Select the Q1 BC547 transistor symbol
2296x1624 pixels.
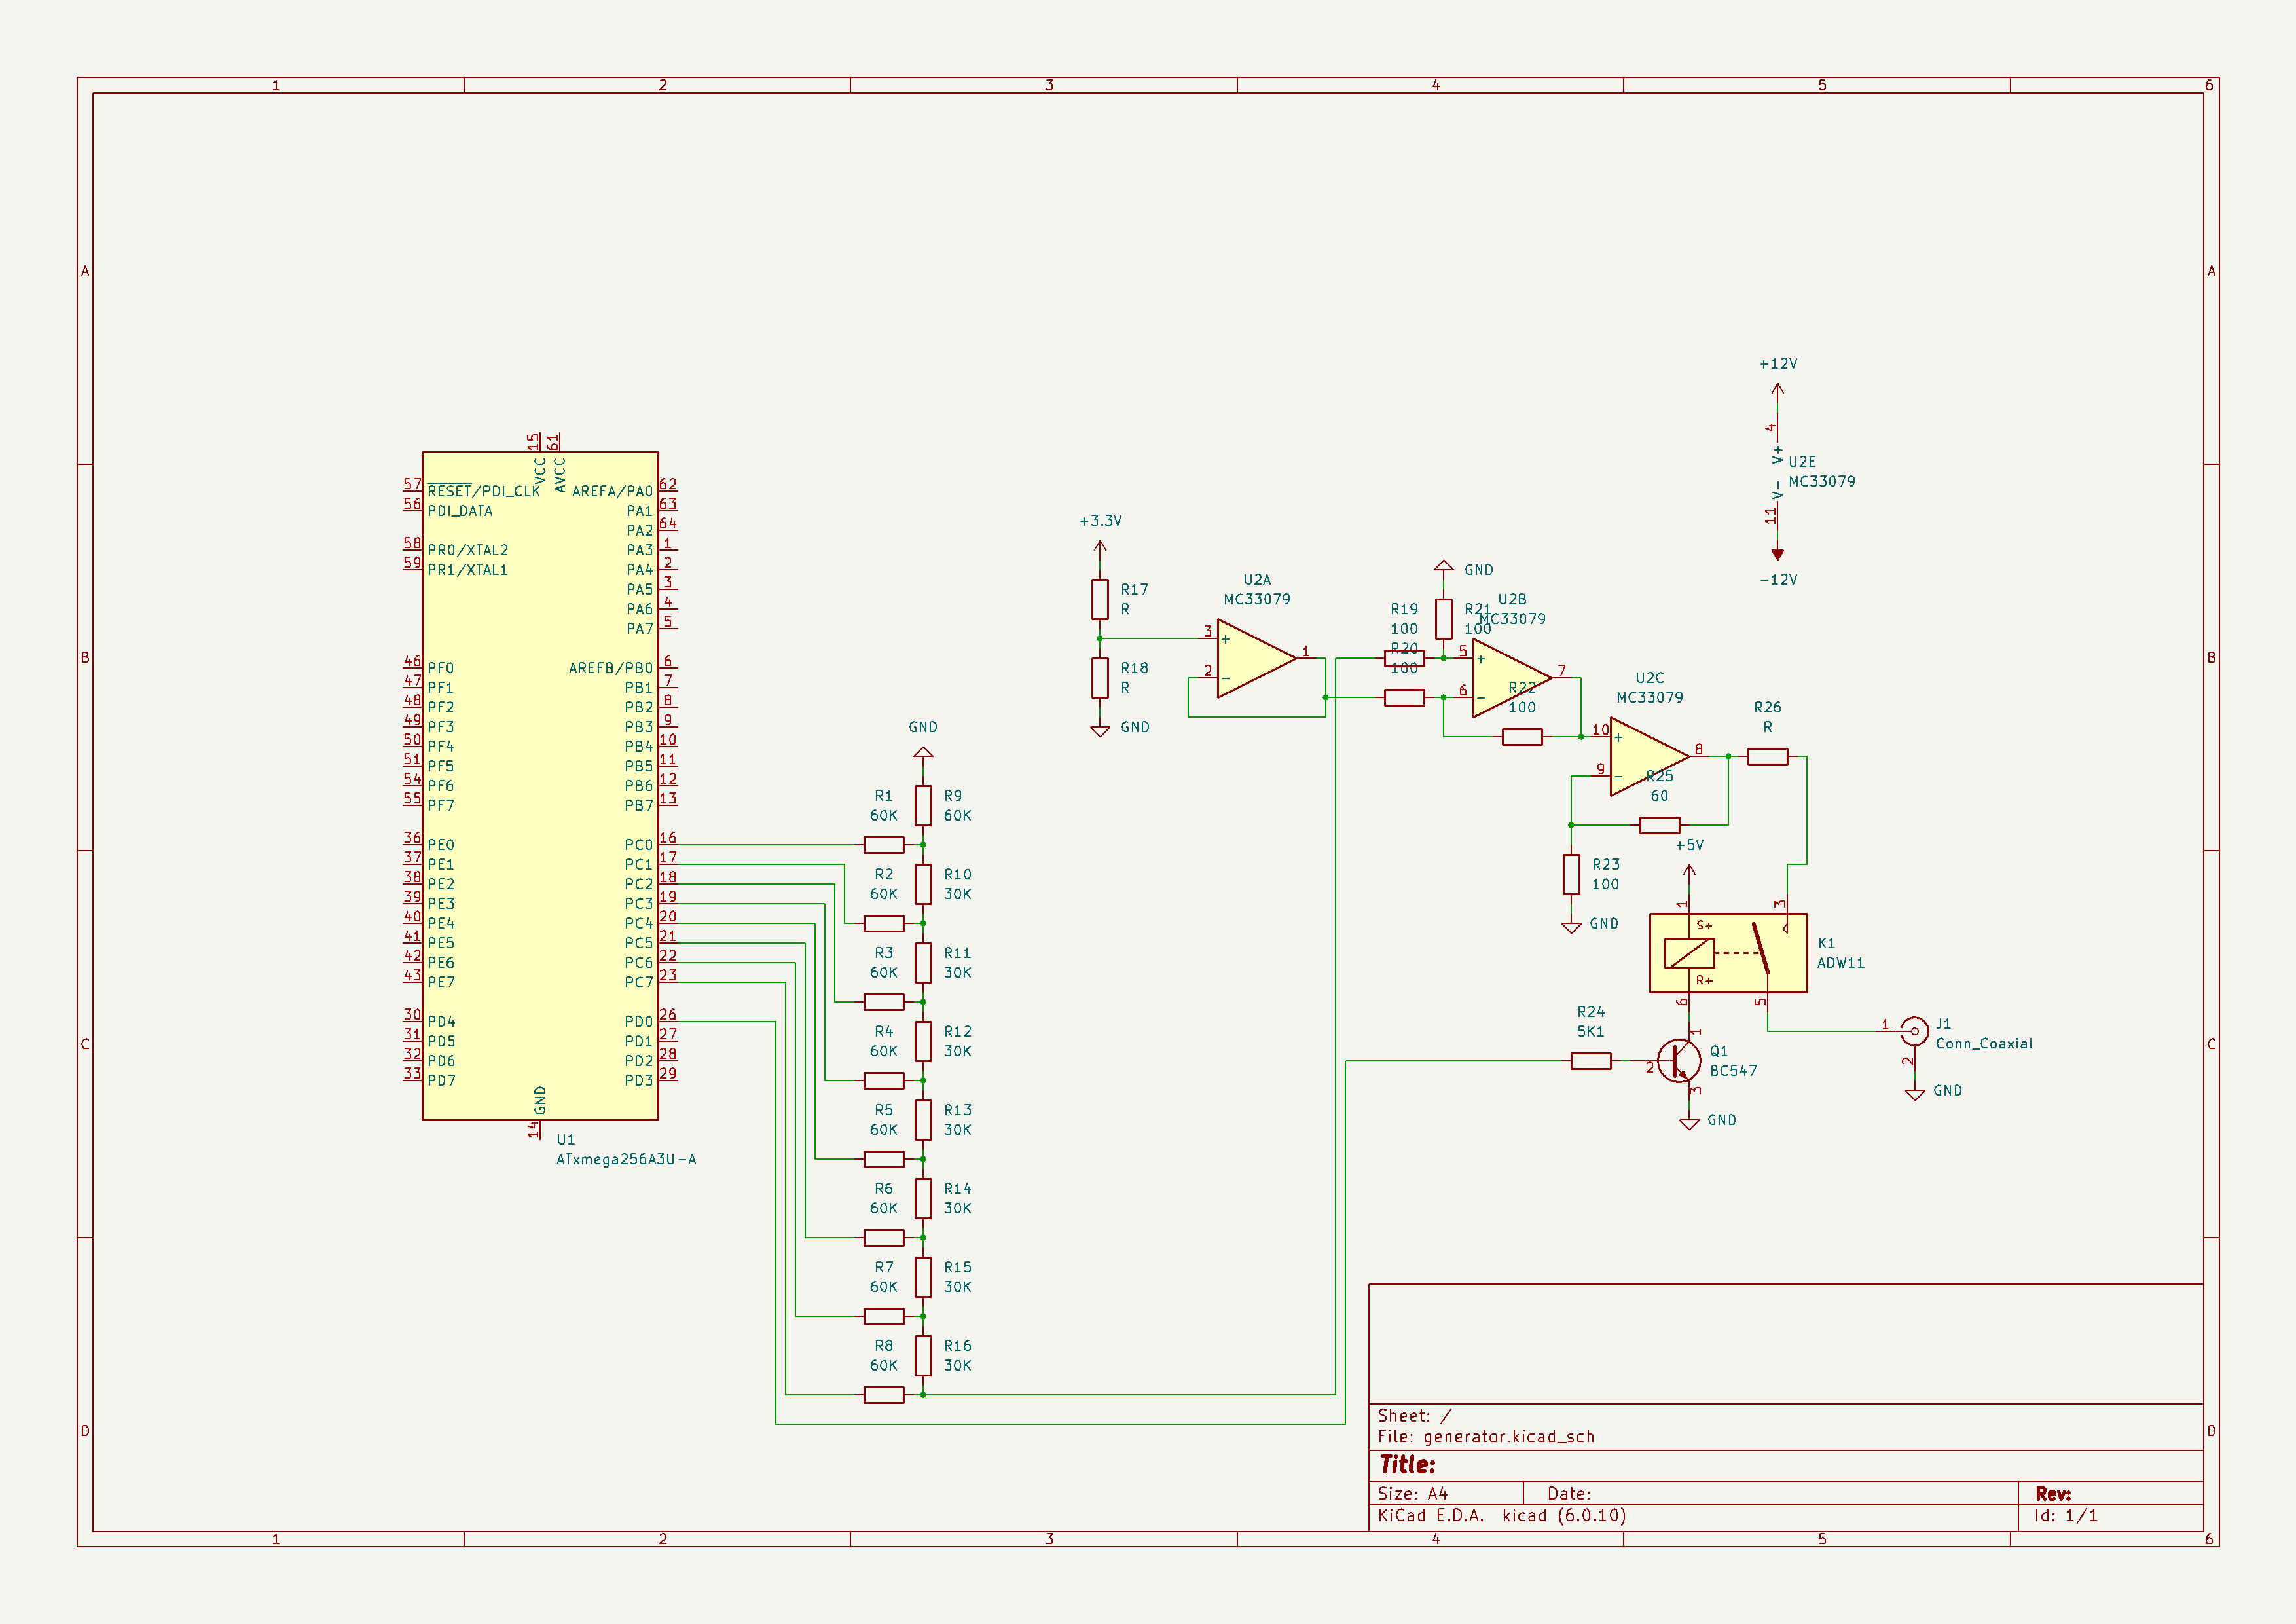[1680, 1061]
